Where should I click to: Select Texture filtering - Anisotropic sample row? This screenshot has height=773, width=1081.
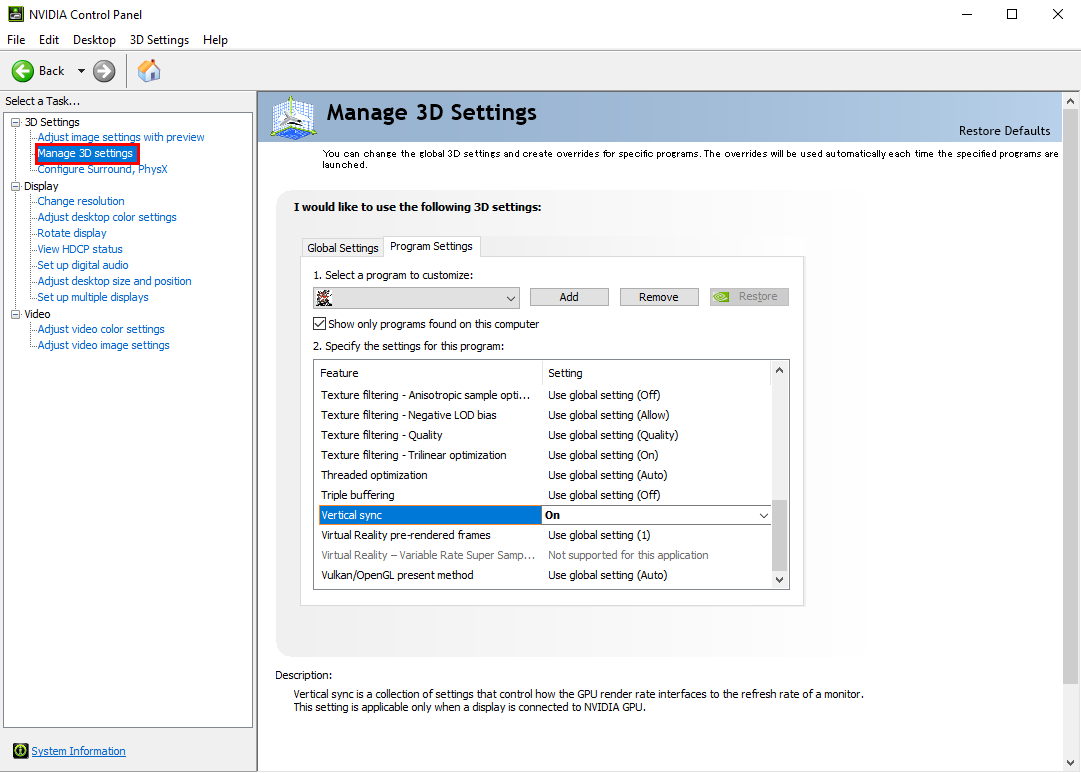544,395
